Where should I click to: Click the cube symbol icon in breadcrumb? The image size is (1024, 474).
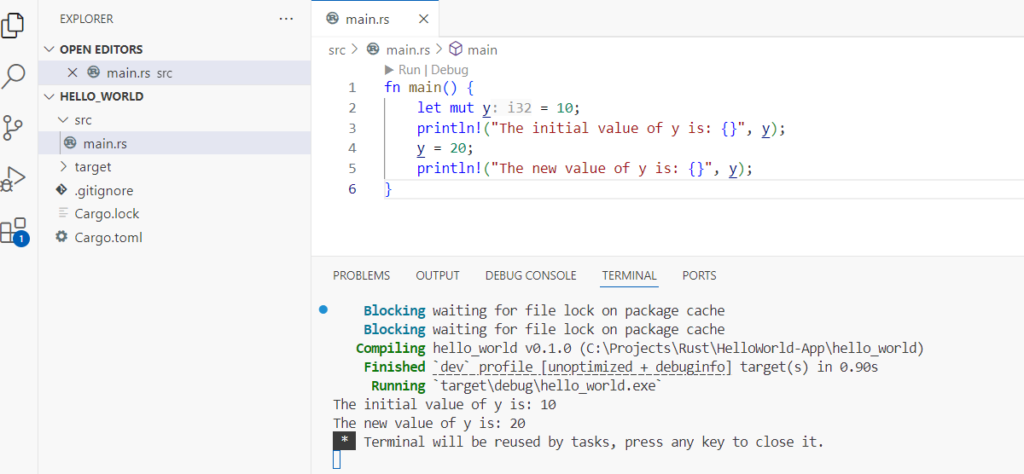[456, 49]
